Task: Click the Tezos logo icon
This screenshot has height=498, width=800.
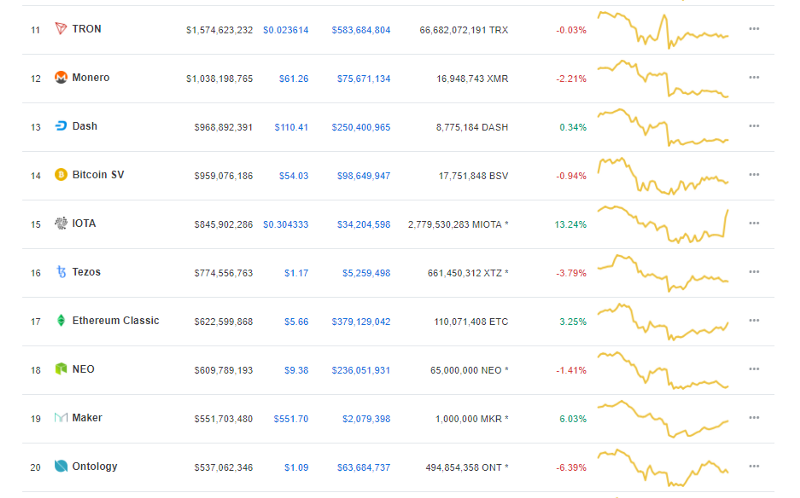Action: click(x=61, y=272)
